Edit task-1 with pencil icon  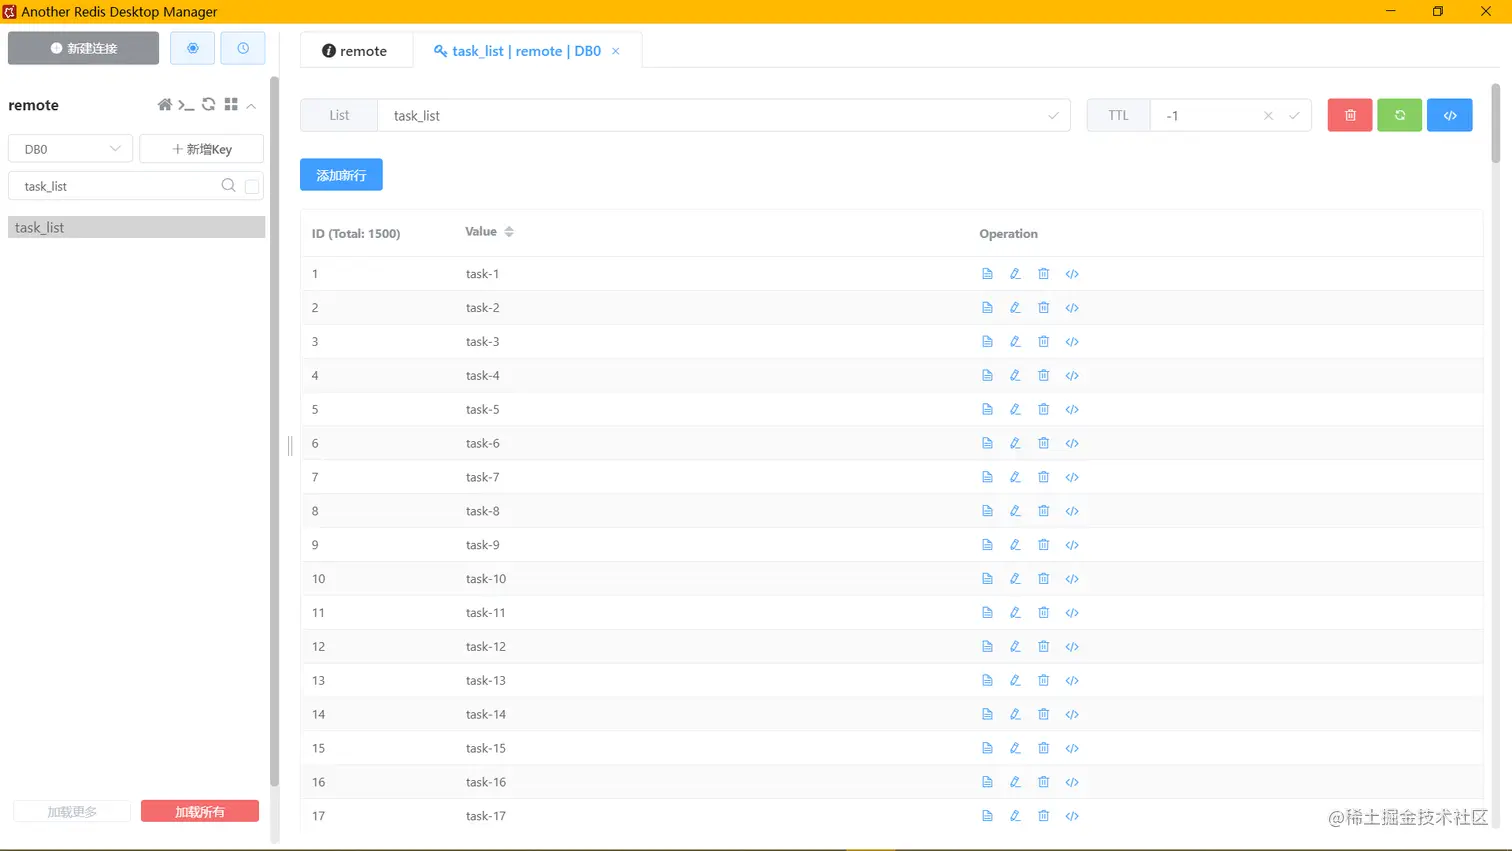click(1015, 274)
